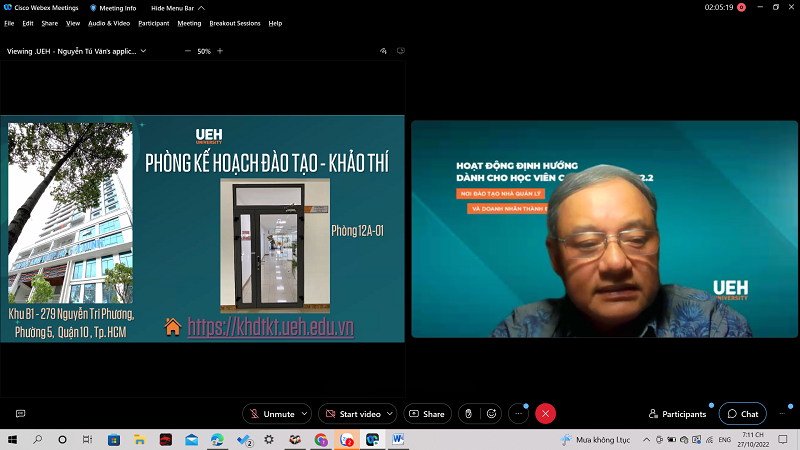Leave meeting with red X button
Image resolution: width=800 pixels, height=450 pixels.
point(545,414)
